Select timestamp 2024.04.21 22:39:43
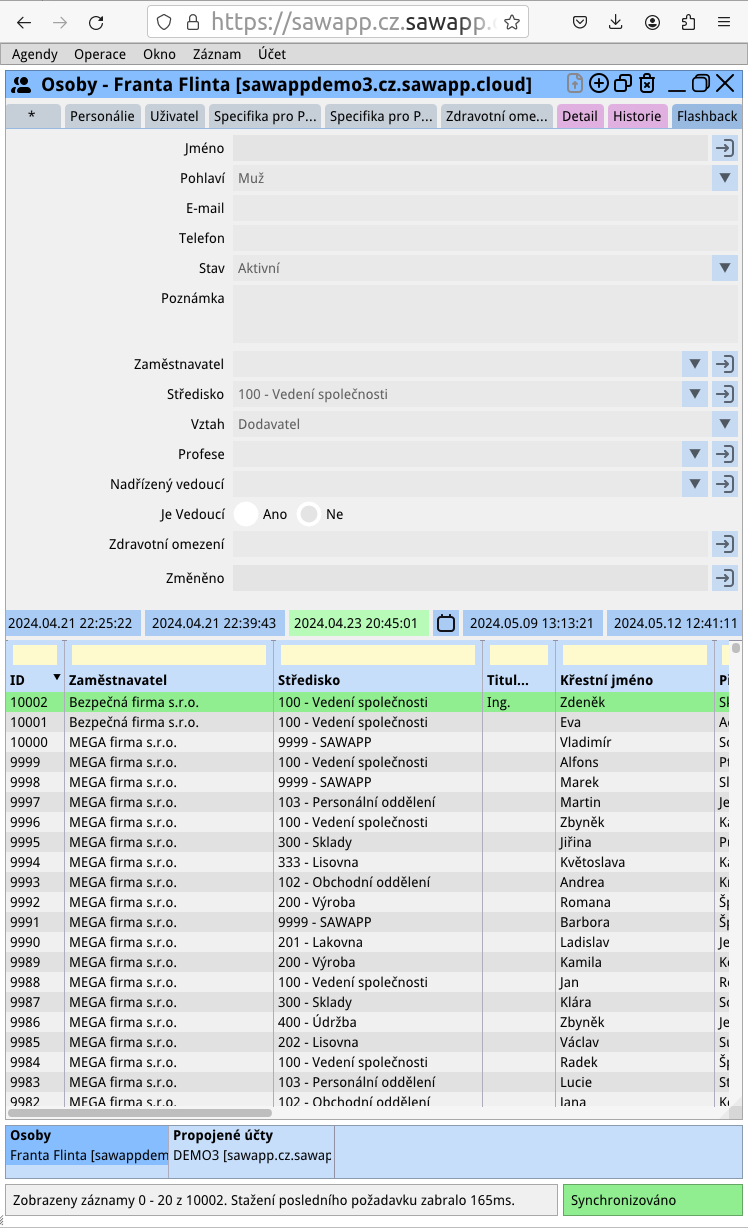 coord(214,623)
